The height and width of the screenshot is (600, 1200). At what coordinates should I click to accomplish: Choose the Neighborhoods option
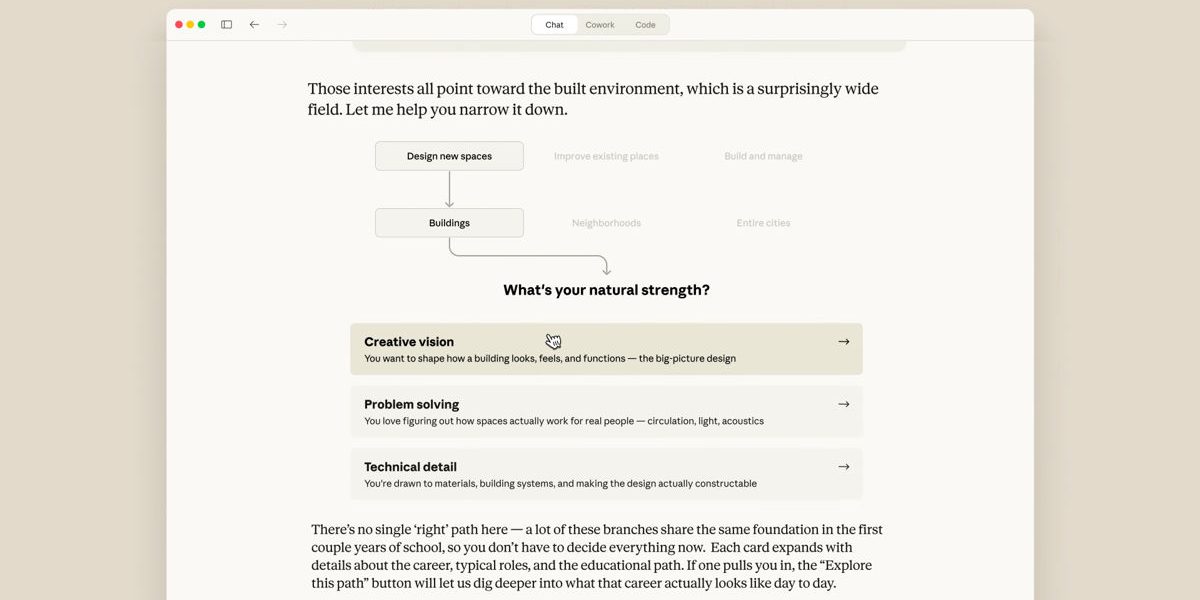coord(606,223)
